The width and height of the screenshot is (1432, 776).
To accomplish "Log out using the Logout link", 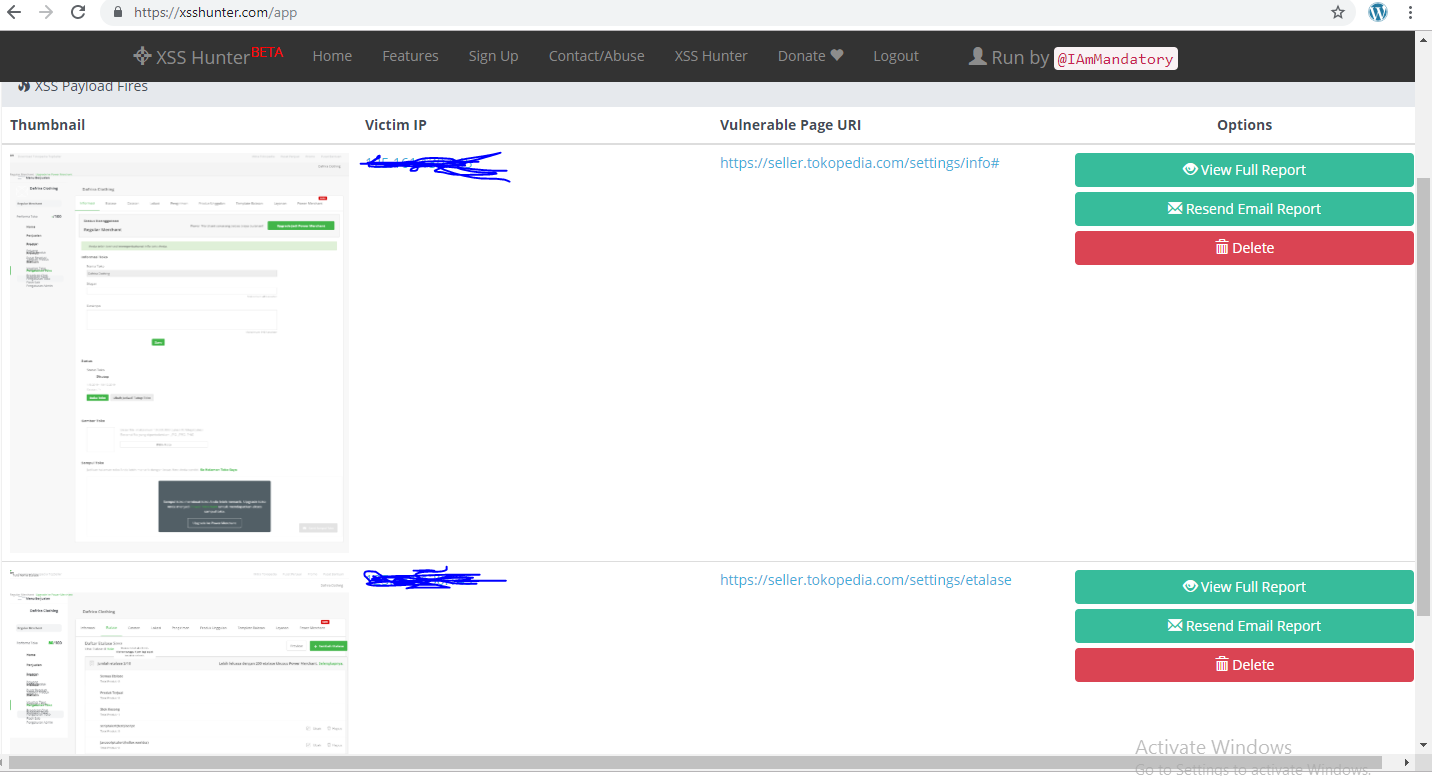I will click(895, 56).
